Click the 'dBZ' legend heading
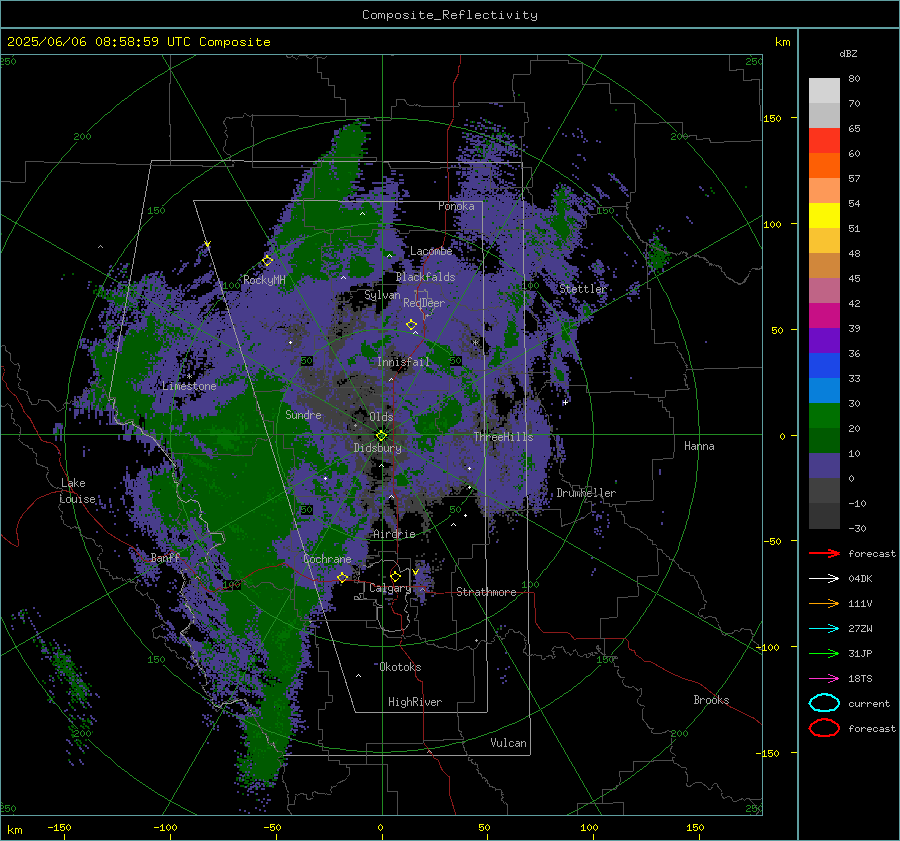 point(848,54)
